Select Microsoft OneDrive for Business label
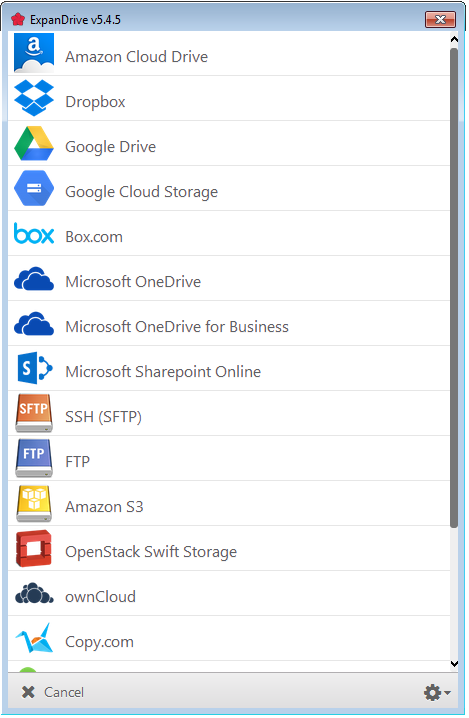 (177, 327)
